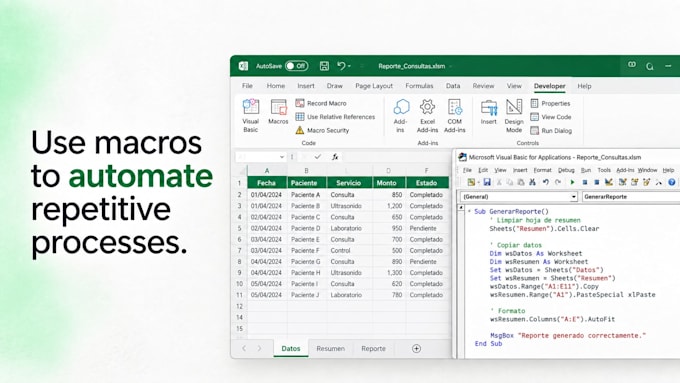The width and height of the screenshot is (680, 383).
Task: Switch to the Page Layout tab
Action: (x=374, y=86)
